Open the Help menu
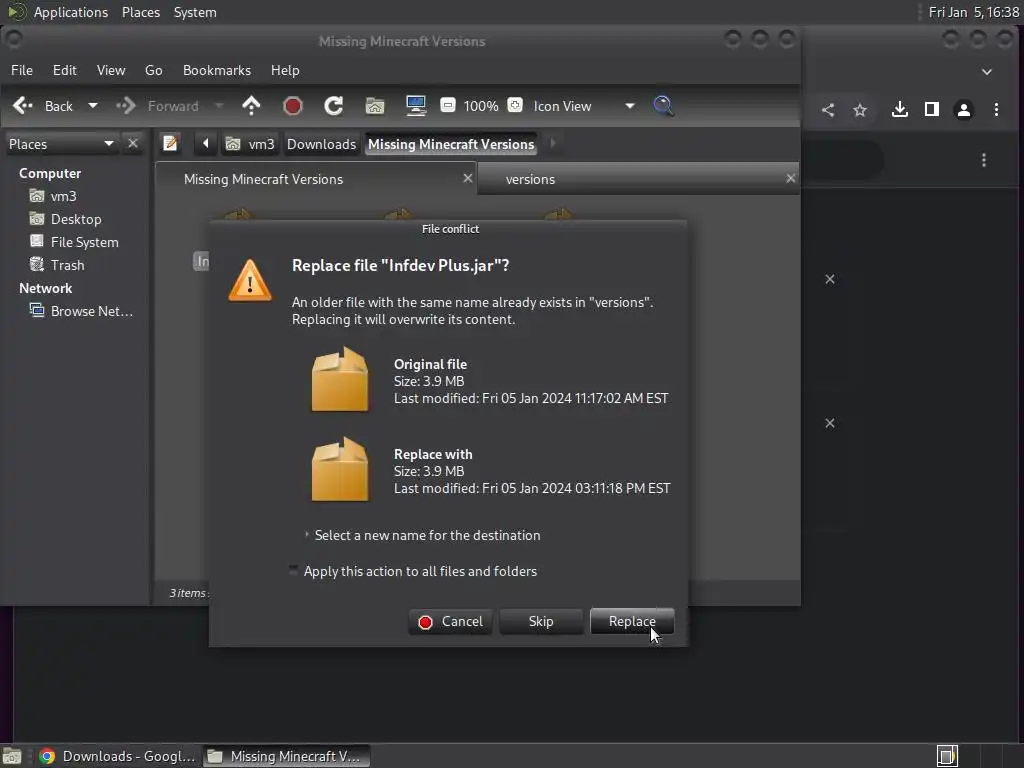Screen dimensions: 1024x768 (x=285, y=70)
